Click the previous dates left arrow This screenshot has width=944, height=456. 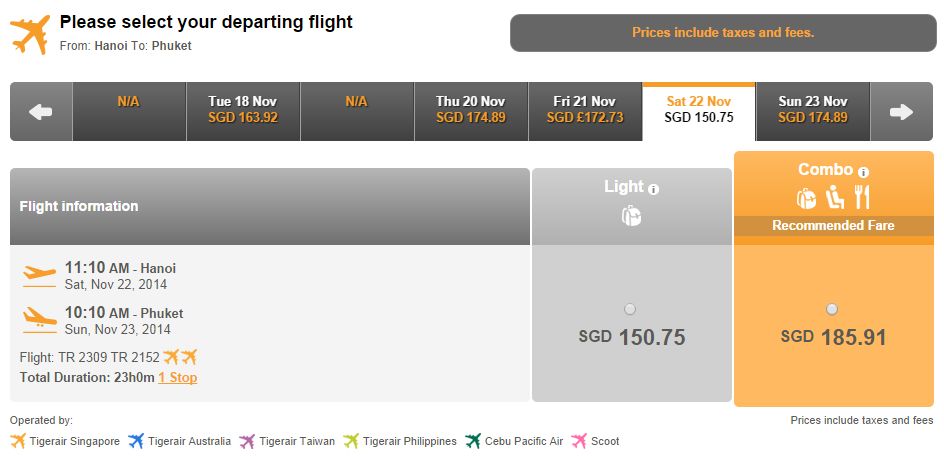(x=41, y=112)
